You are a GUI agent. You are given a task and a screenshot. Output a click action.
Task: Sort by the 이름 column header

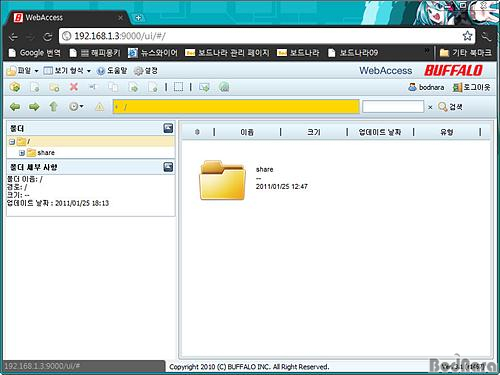coord(247,132)
